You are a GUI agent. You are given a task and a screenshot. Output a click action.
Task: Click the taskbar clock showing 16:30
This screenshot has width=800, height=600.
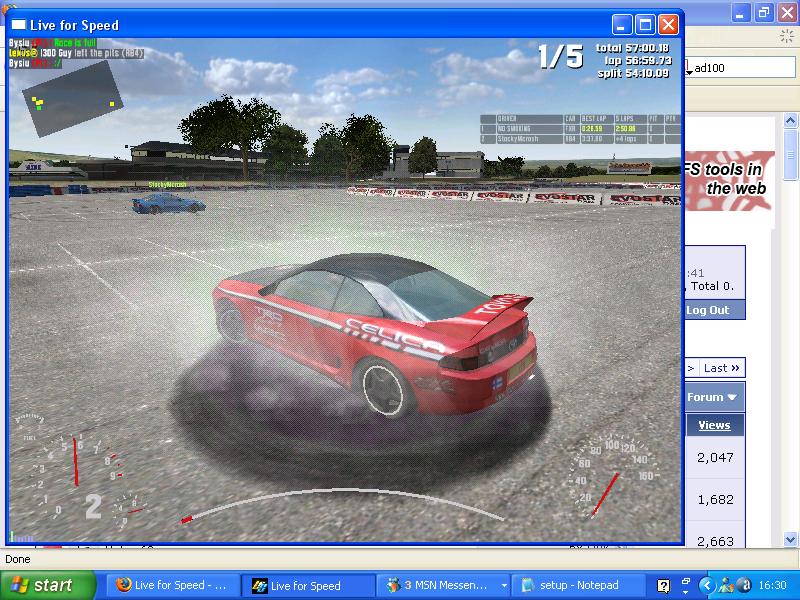[x=772, y=585]
